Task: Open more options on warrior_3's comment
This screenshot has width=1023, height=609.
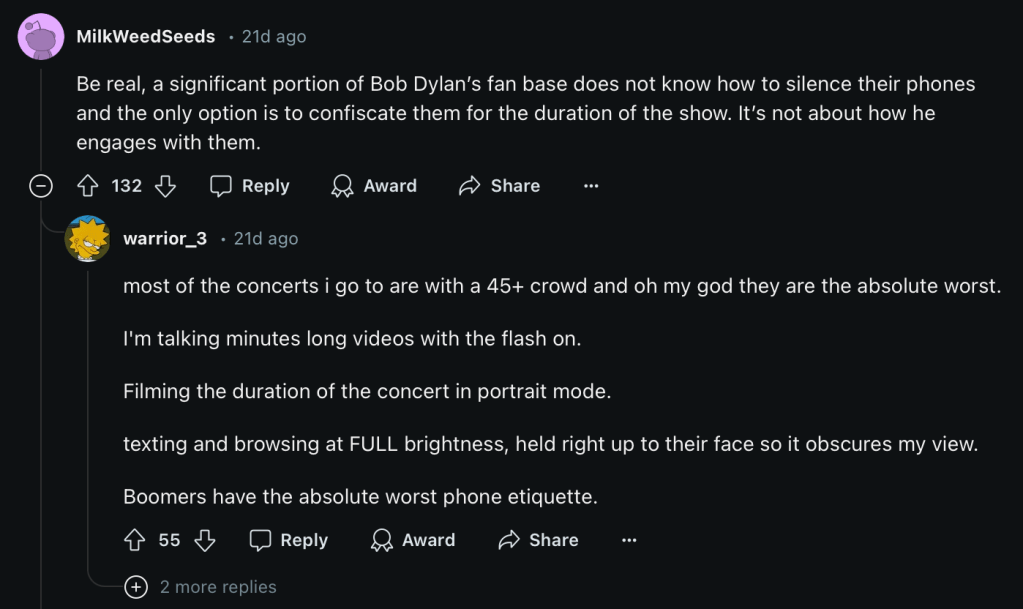Action: [629, 540]
